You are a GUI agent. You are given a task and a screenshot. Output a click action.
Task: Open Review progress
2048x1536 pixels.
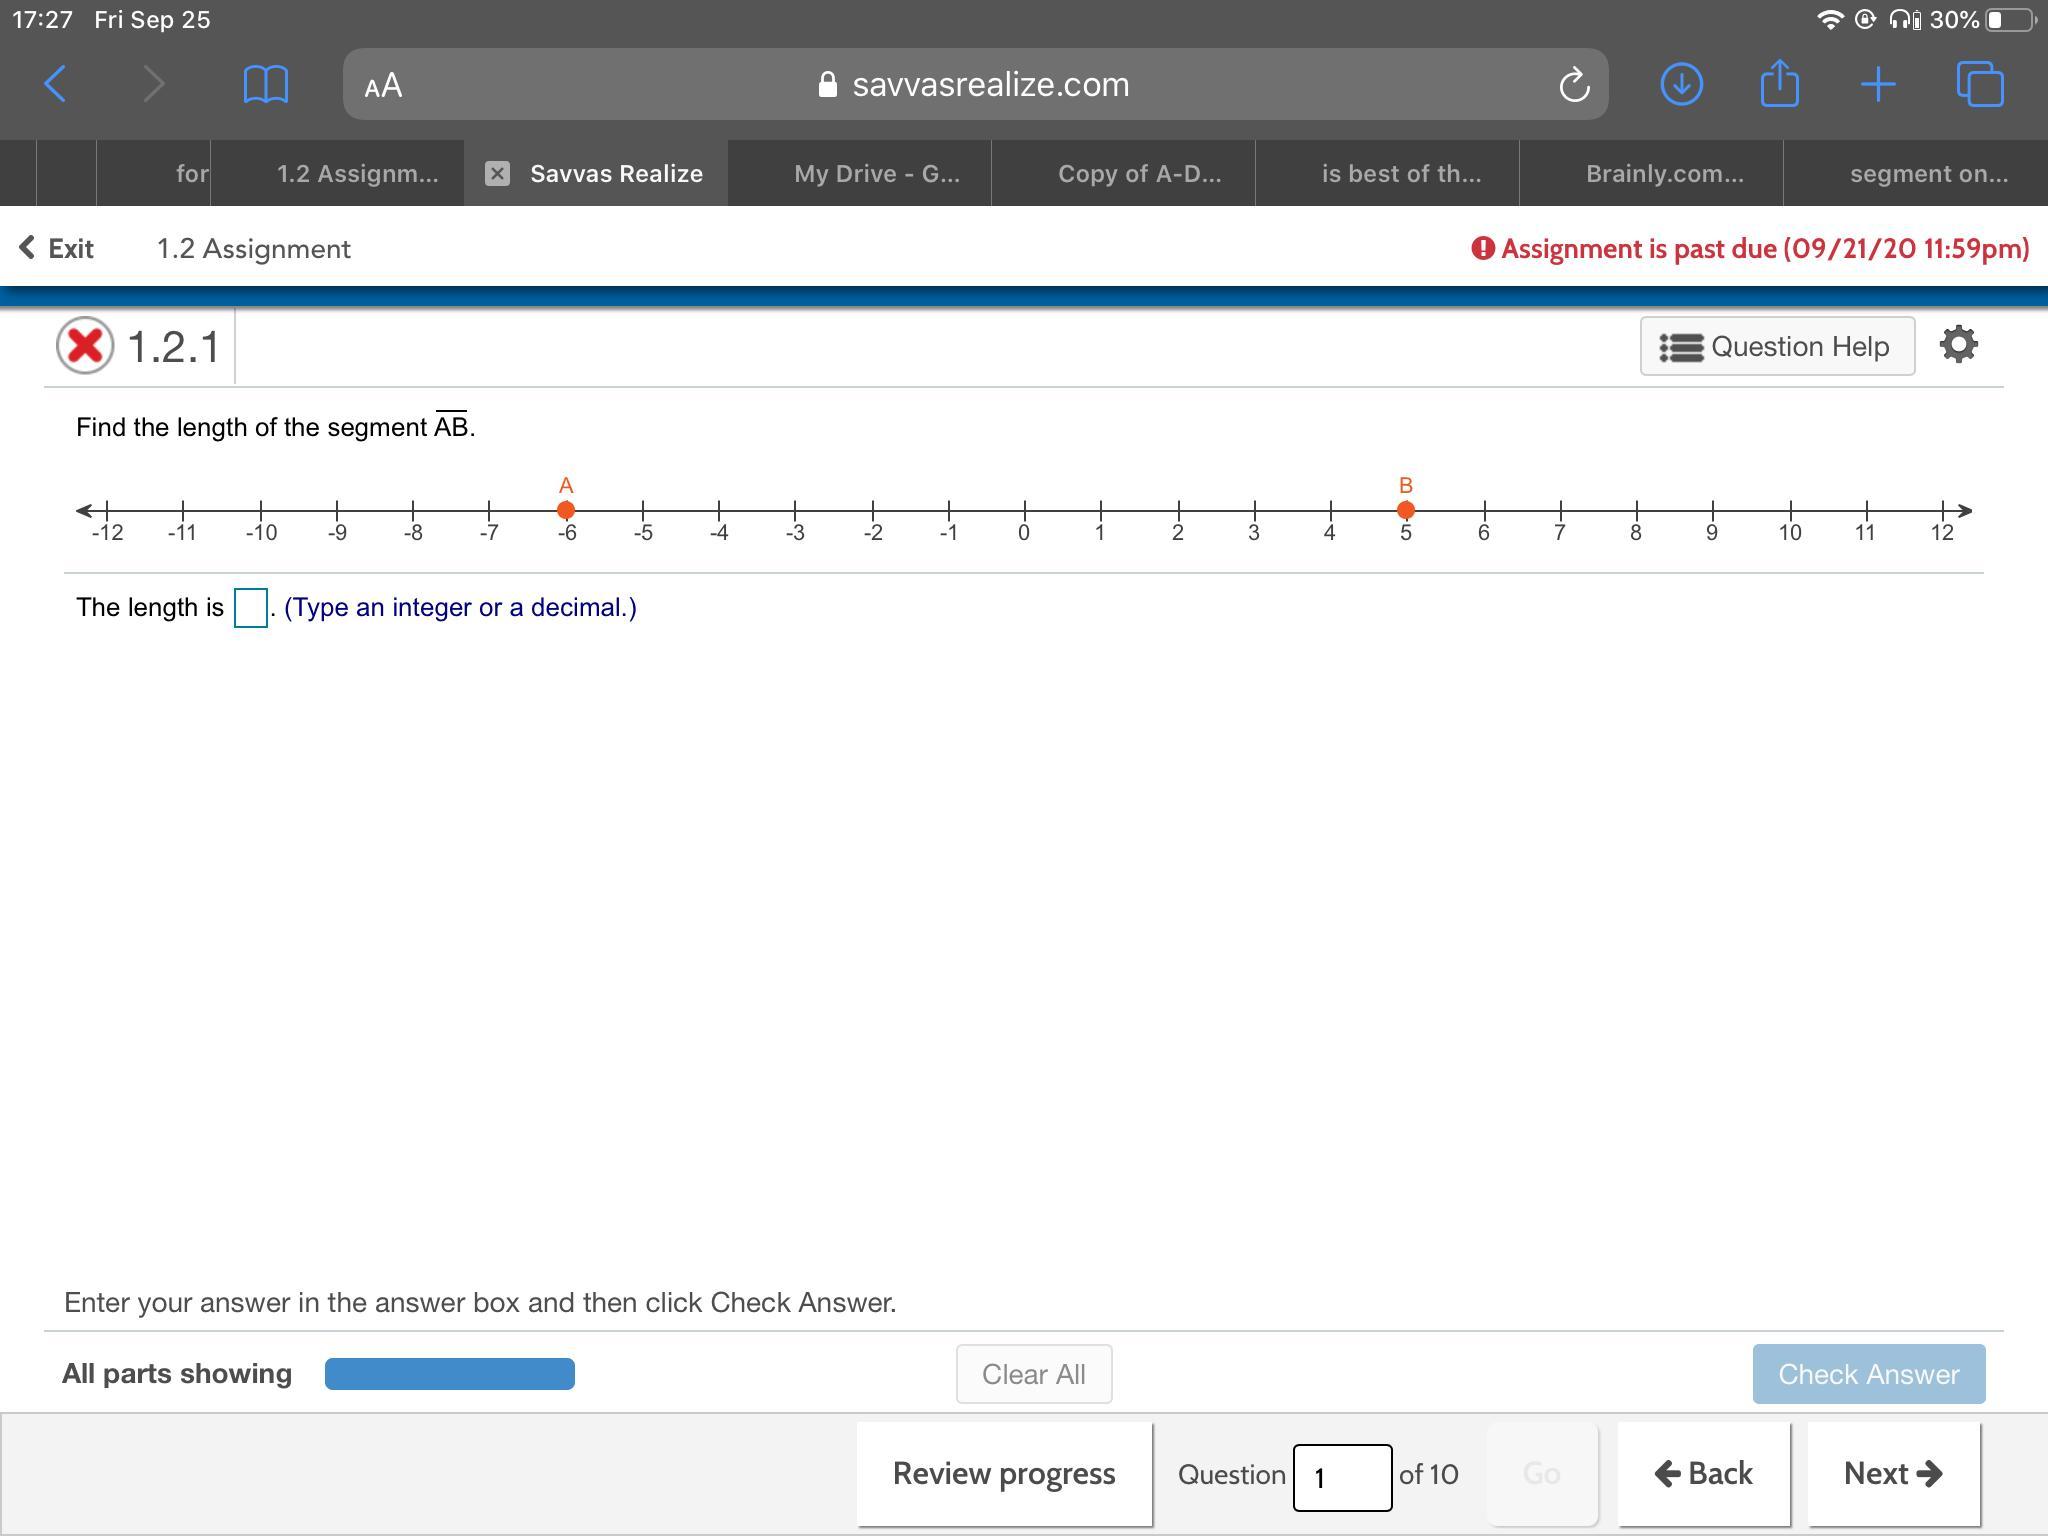point(1003,1473)
